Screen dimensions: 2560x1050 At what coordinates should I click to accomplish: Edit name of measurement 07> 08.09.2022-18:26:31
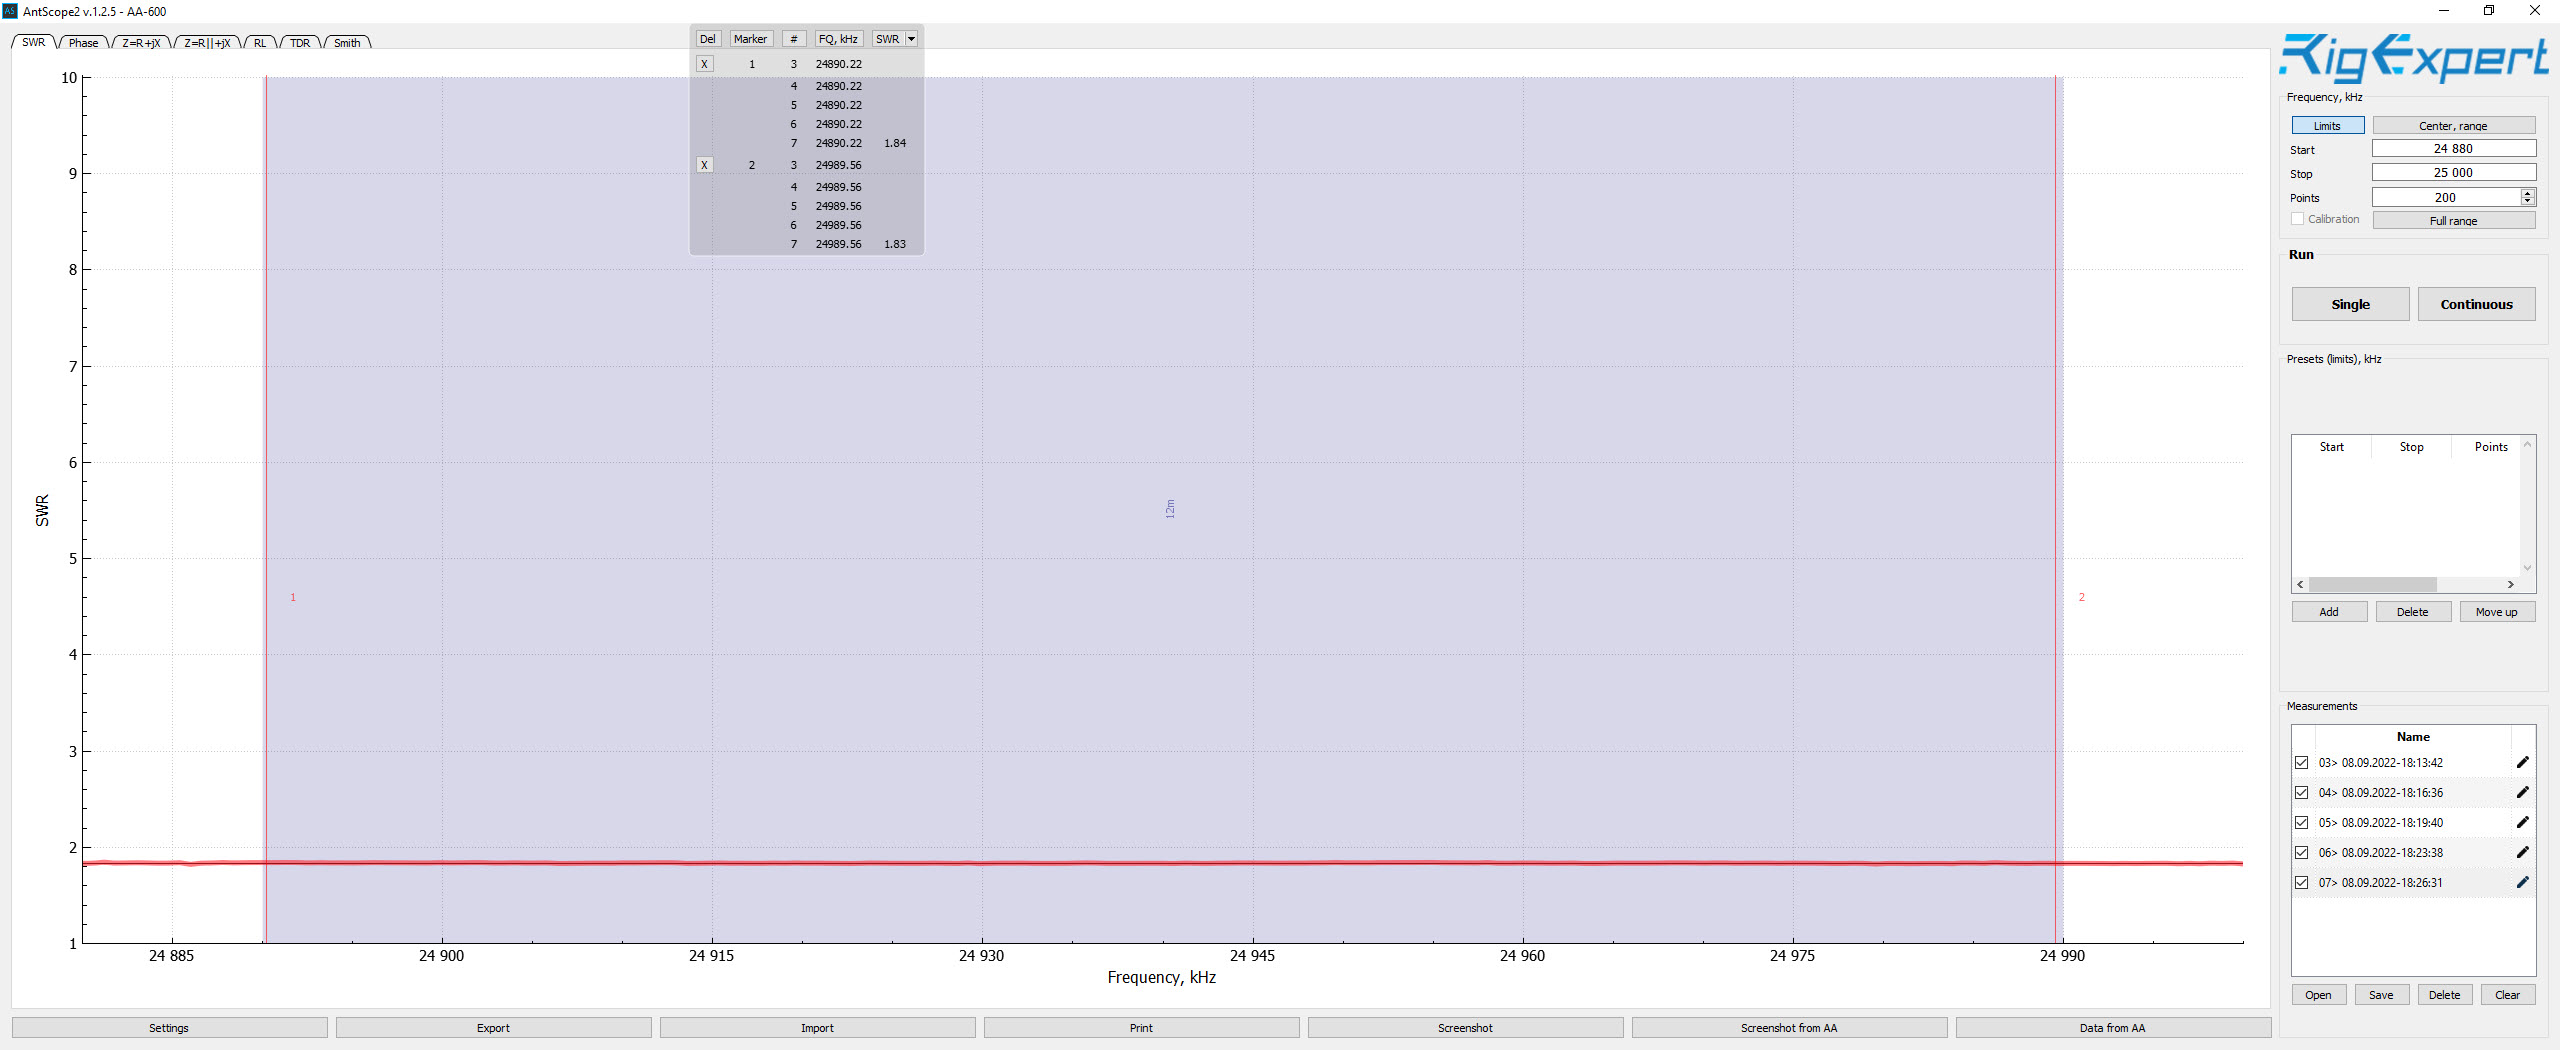point(2522,882)
